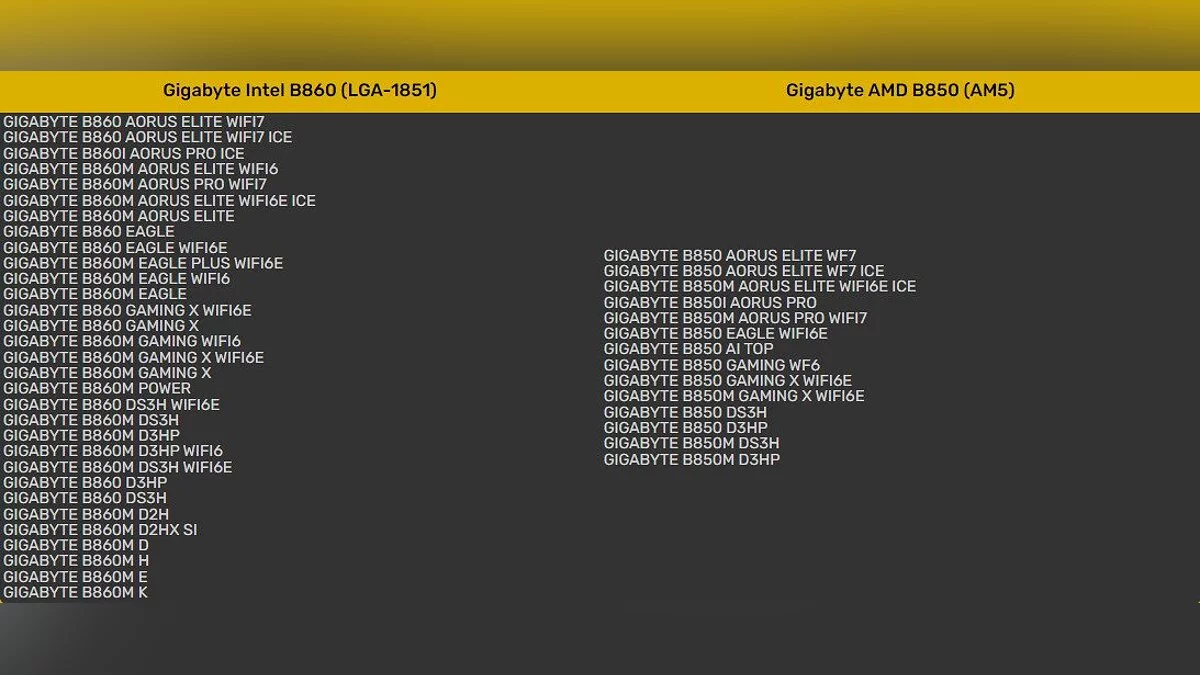Select GIGABYTE B850 AORUS ELITE WF7
1200x675 pixels.
tap(730, 255)
